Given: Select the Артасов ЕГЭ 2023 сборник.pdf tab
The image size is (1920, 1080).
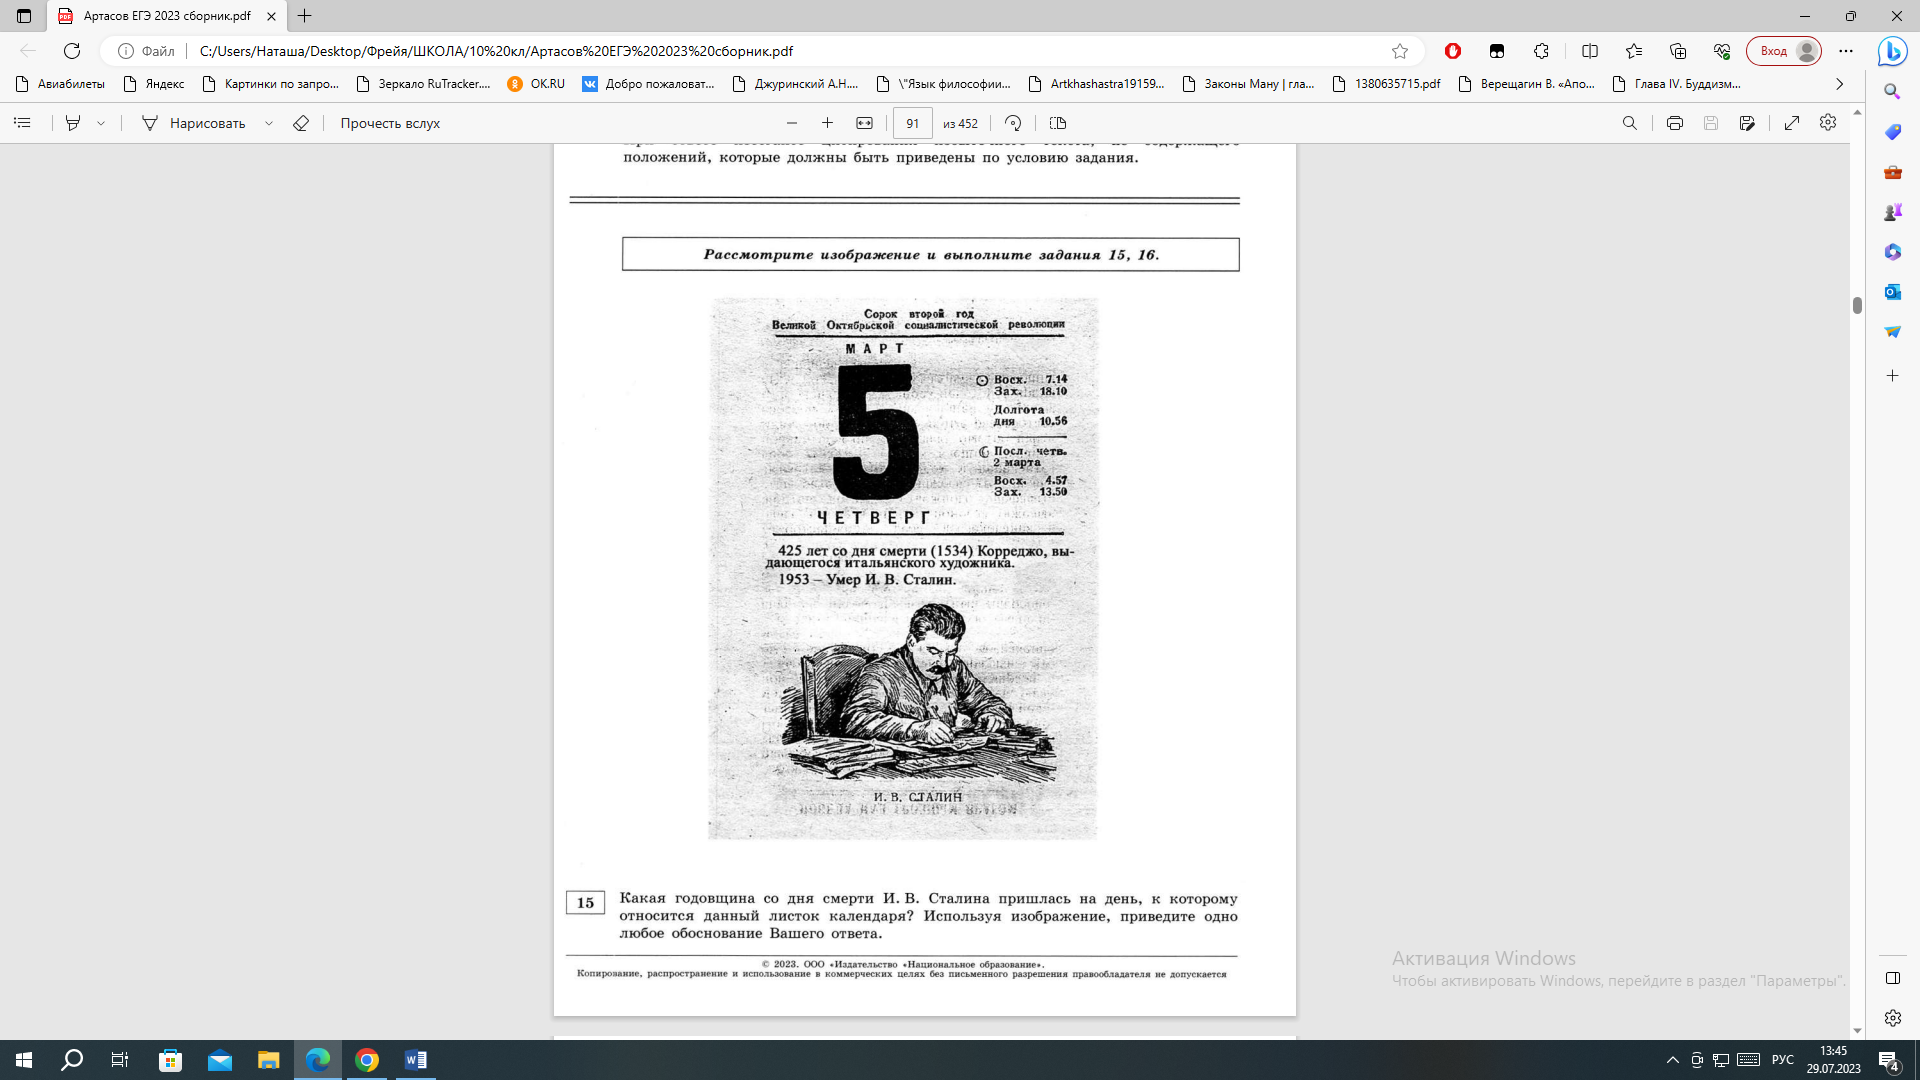Looking at the screenshot, I should point(166,16).
